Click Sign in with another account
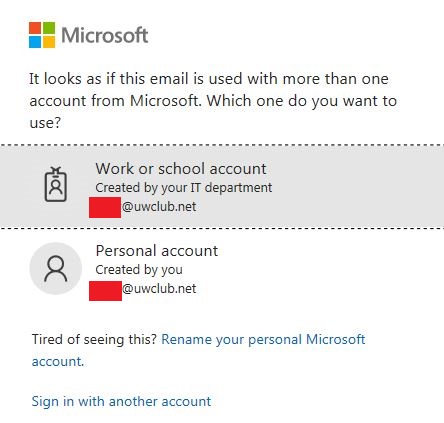This screenshot has width=444, height=423. coord(121,401)
